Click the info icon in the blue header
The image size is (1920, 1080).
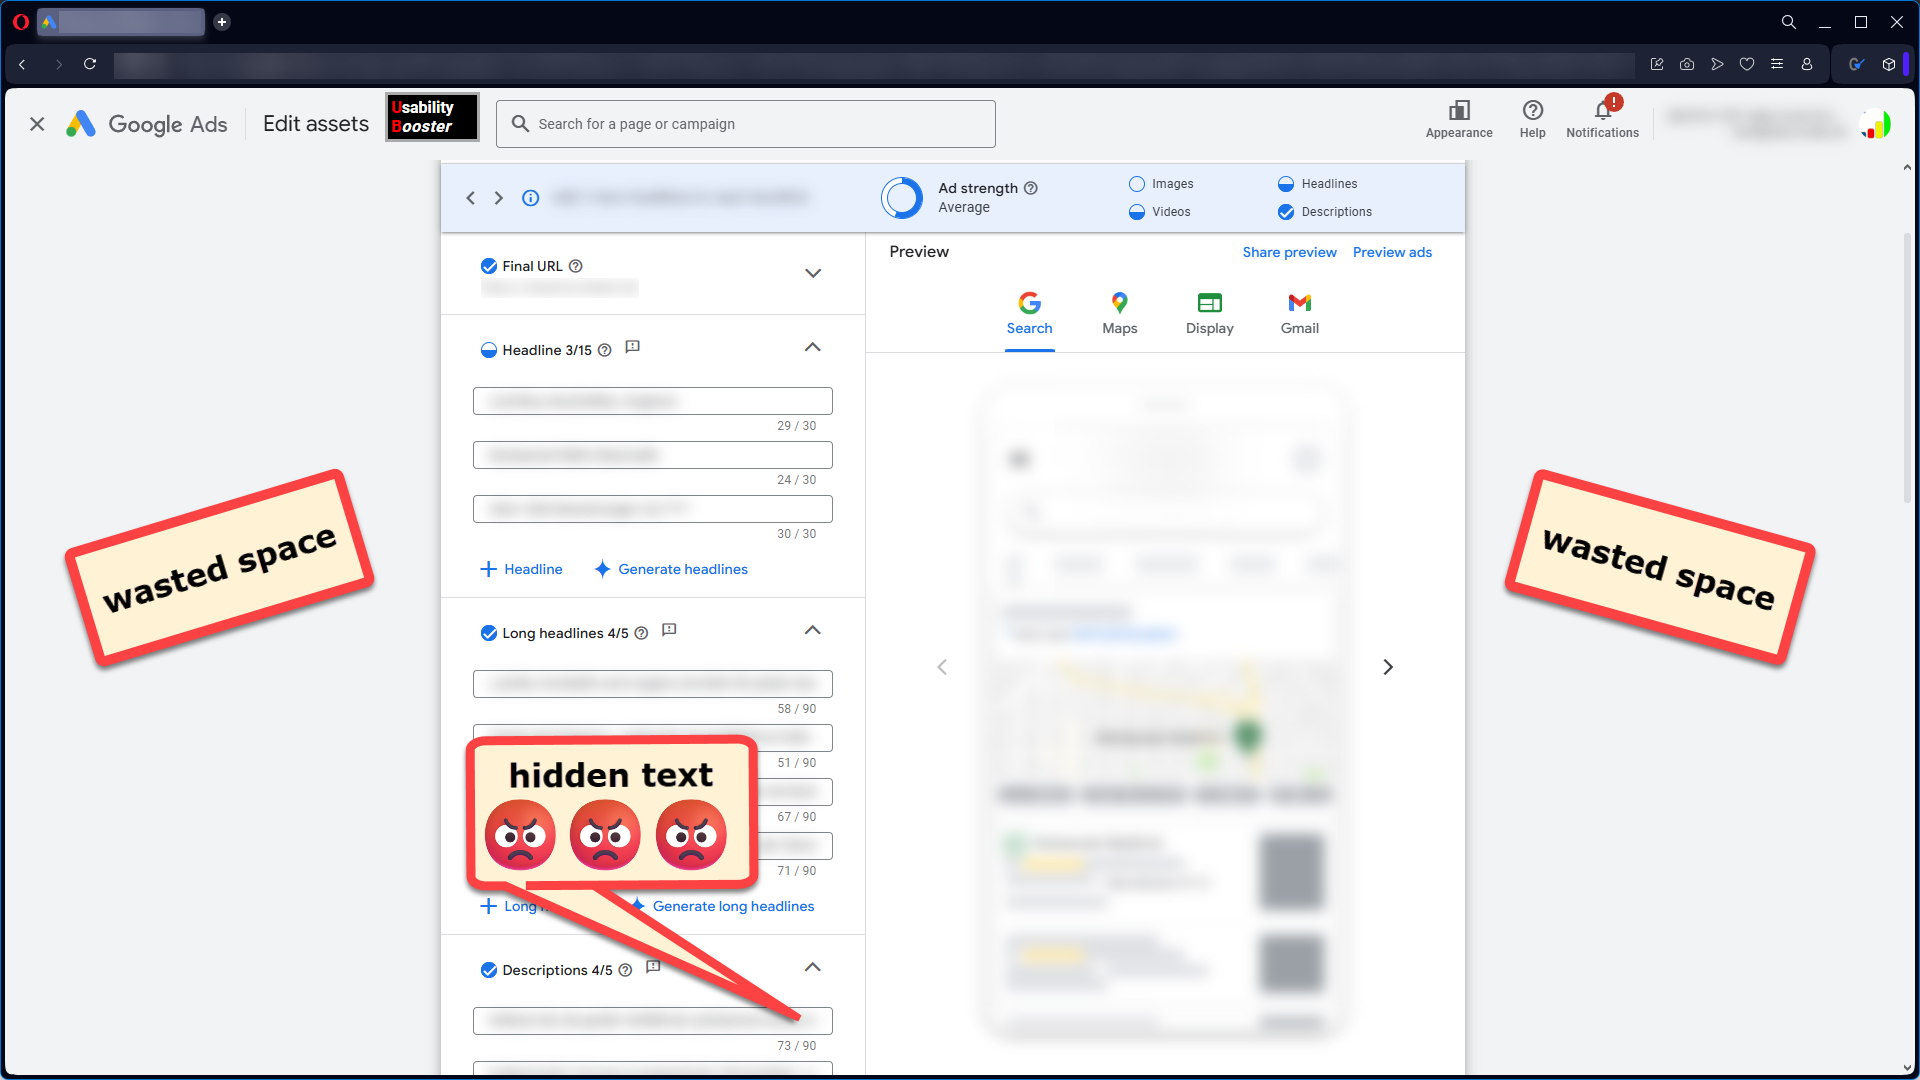(x=531, y=197)
